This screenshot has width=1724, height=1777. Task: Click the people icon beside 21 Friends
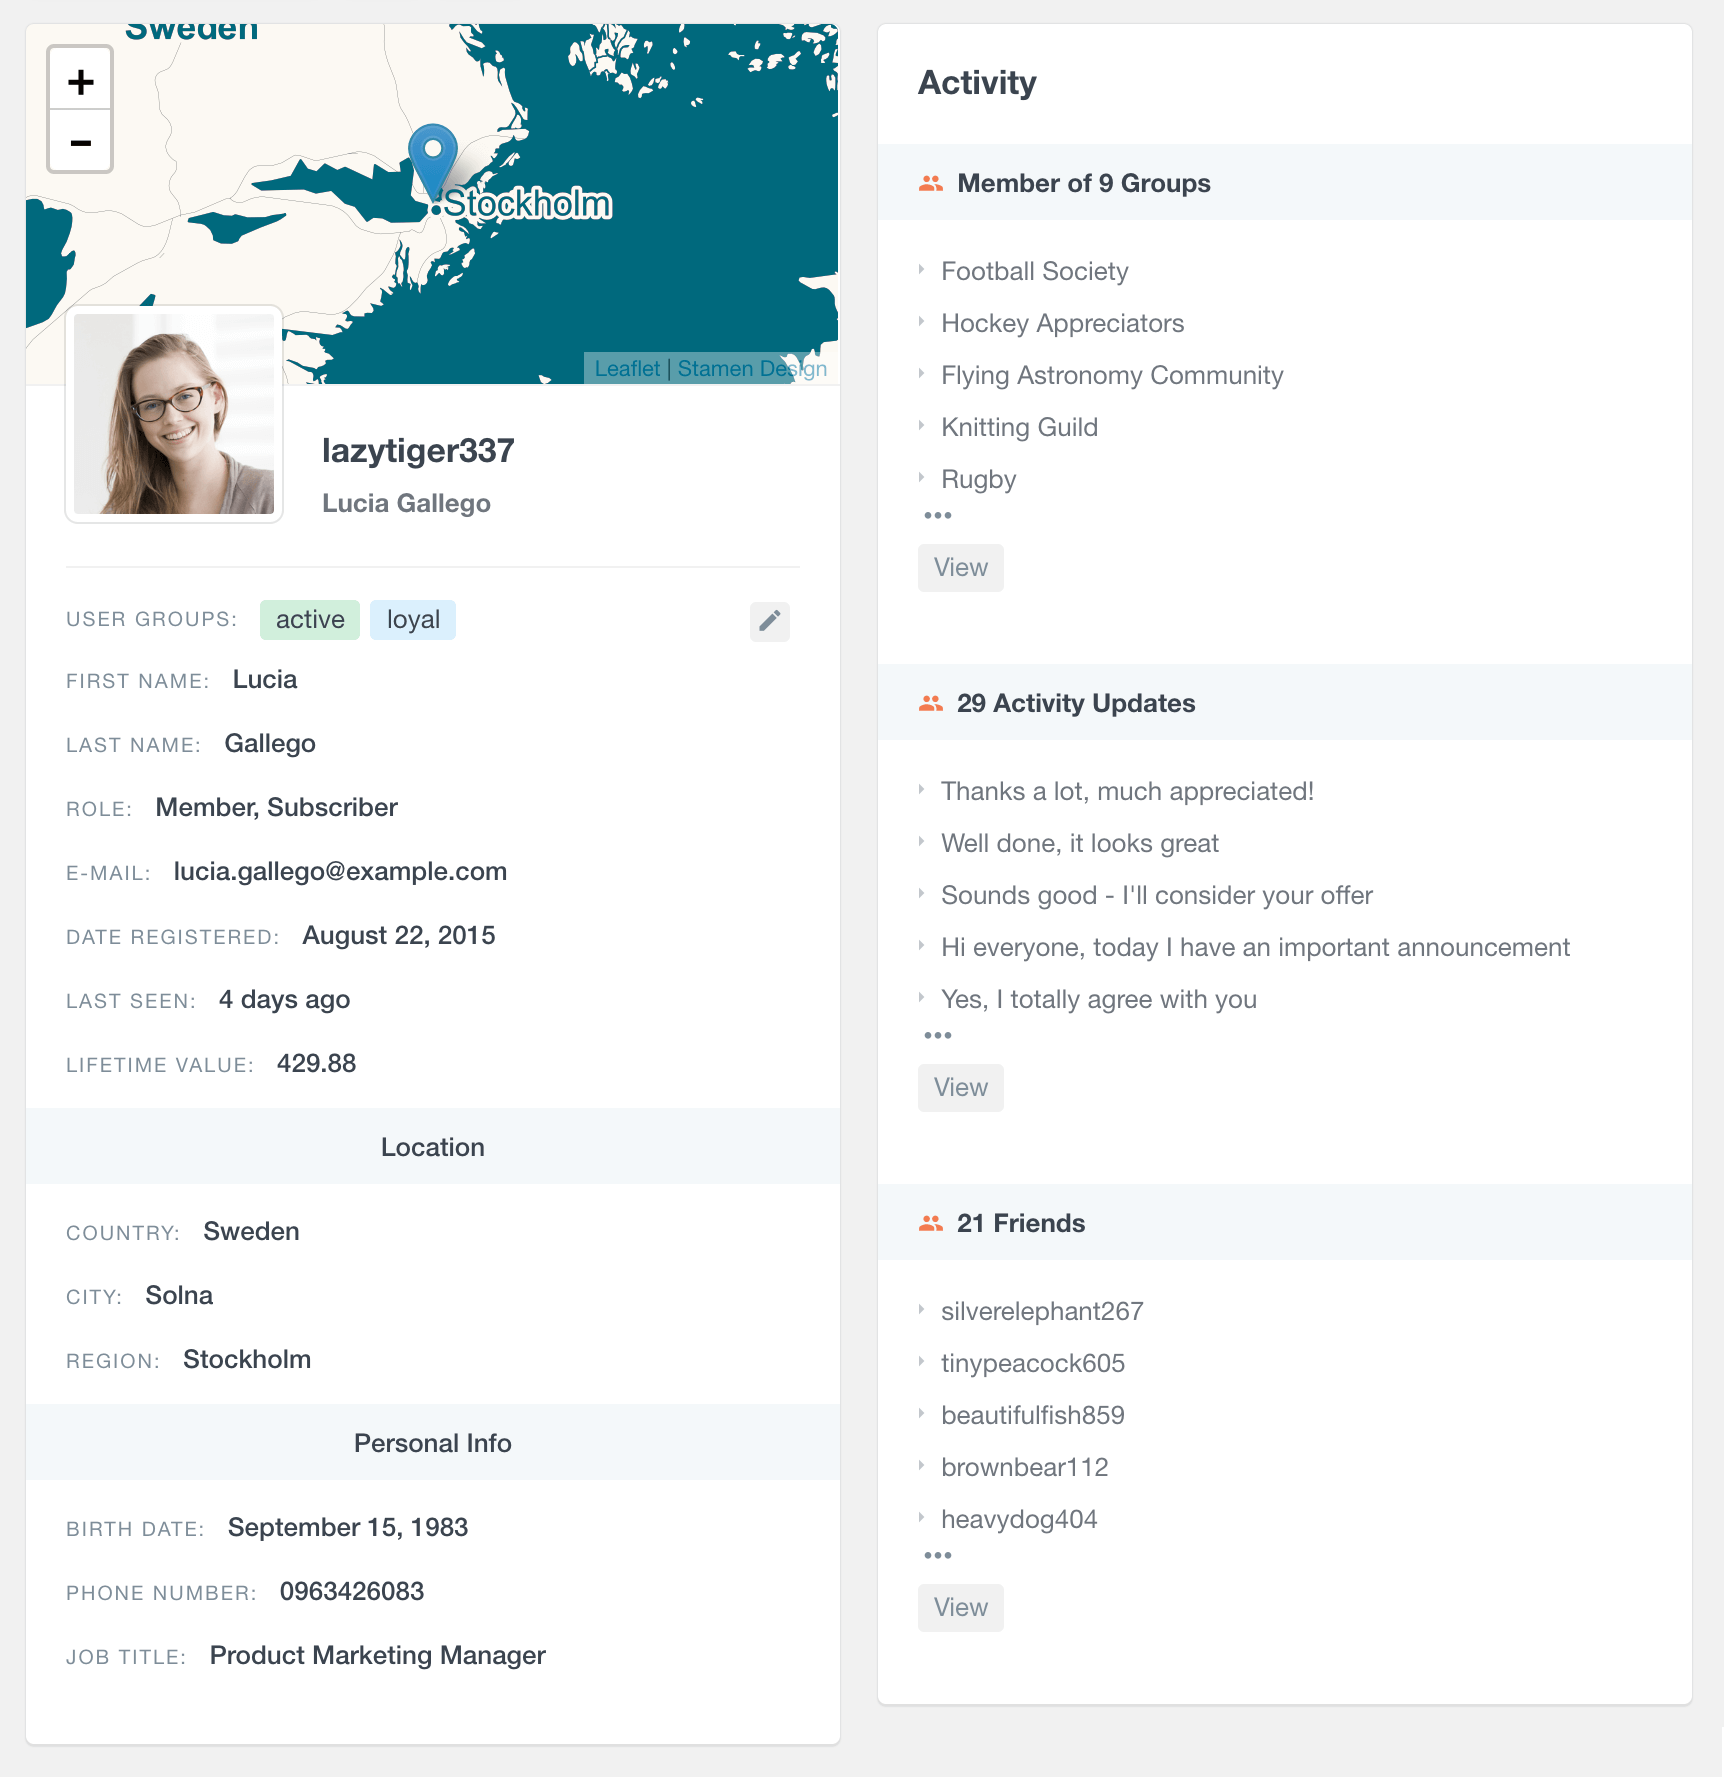click(929, 1221)
